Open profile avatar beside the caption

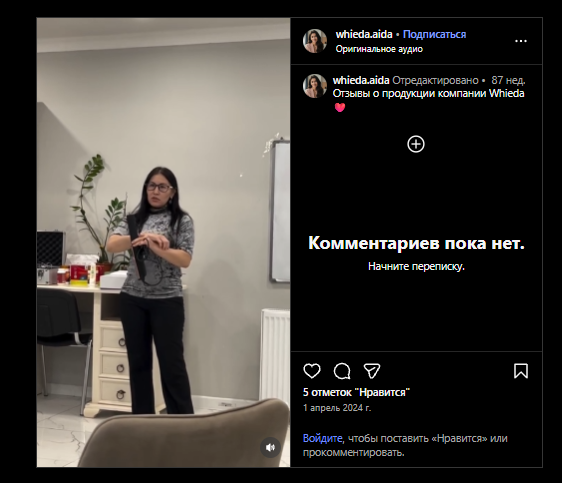coord(315,86)
